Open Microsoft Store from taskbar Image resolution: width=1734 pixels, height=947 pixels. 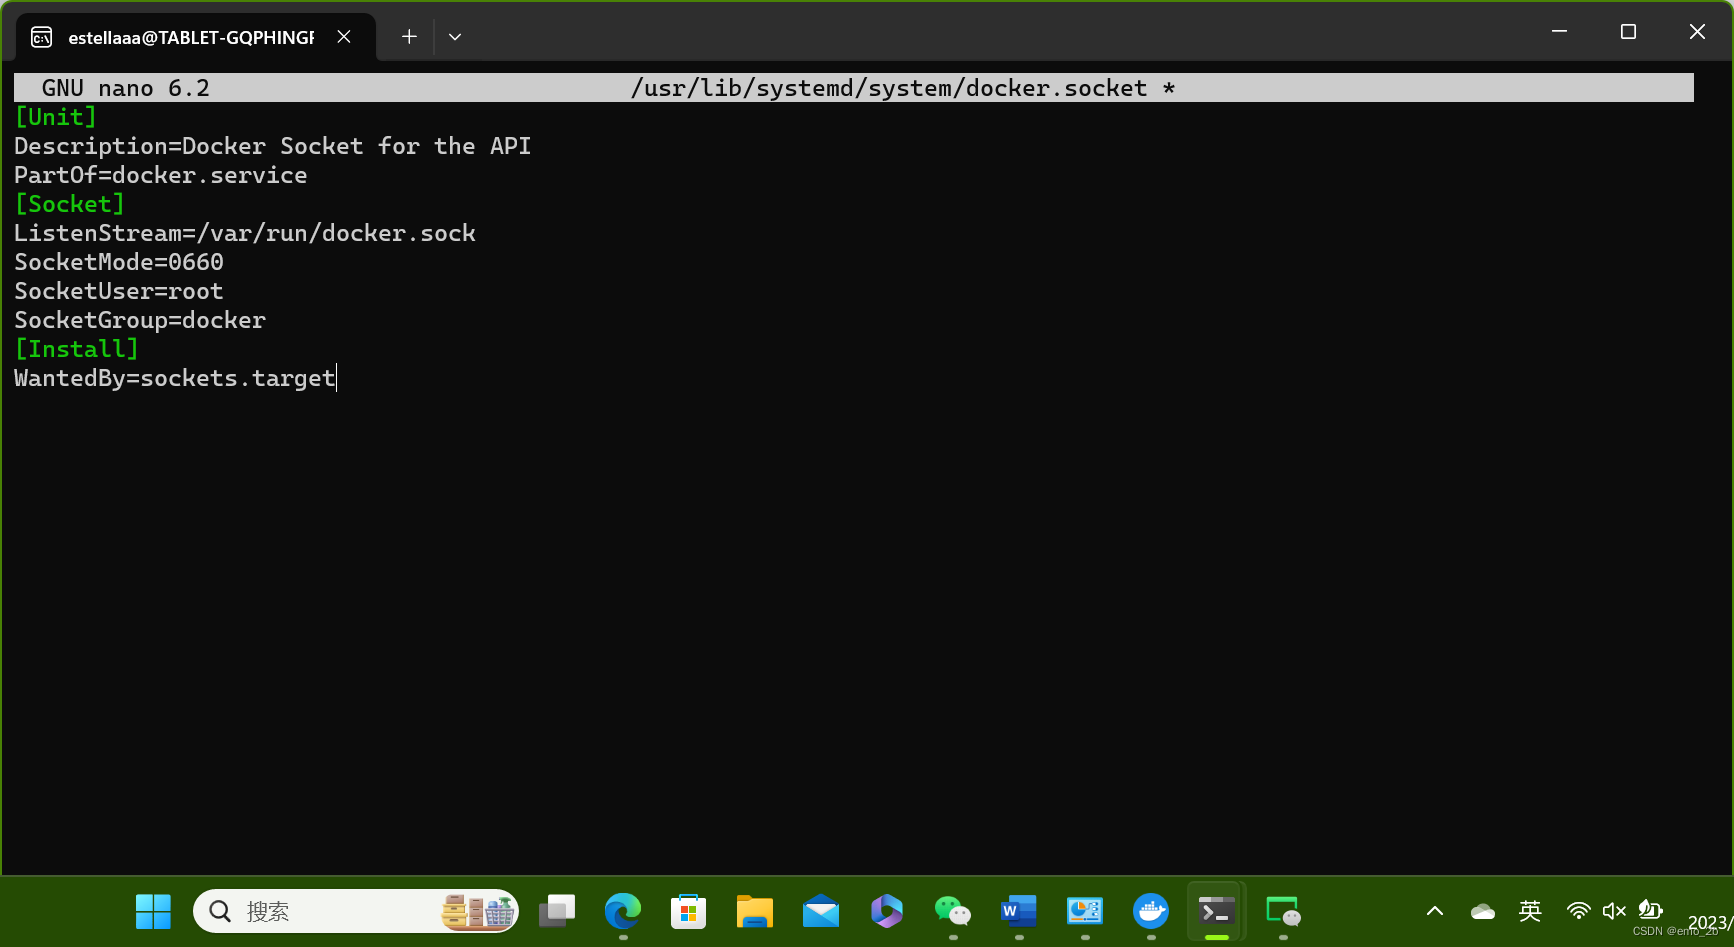click(689, 911)
